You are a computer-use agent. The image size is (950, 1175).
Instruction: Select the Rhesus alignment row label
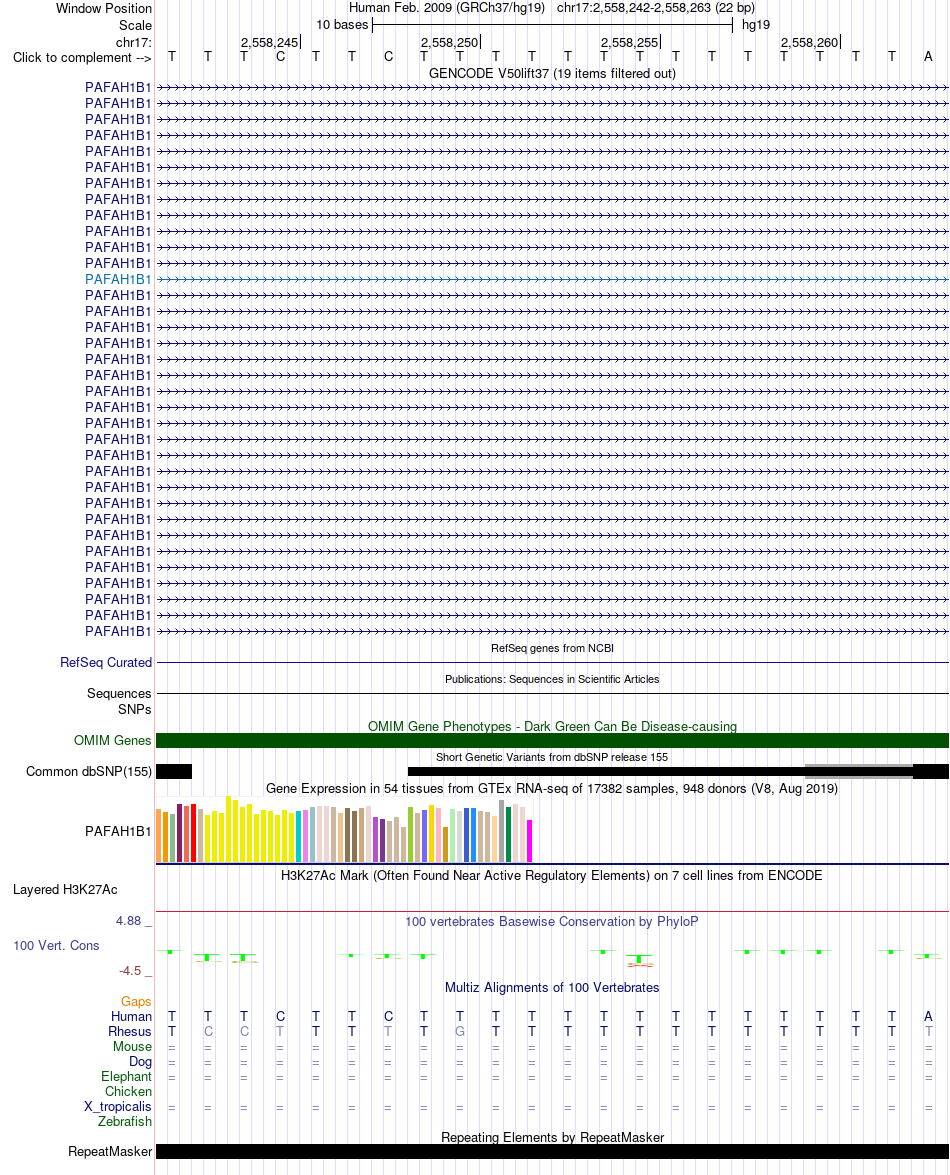pos(130,1031)
